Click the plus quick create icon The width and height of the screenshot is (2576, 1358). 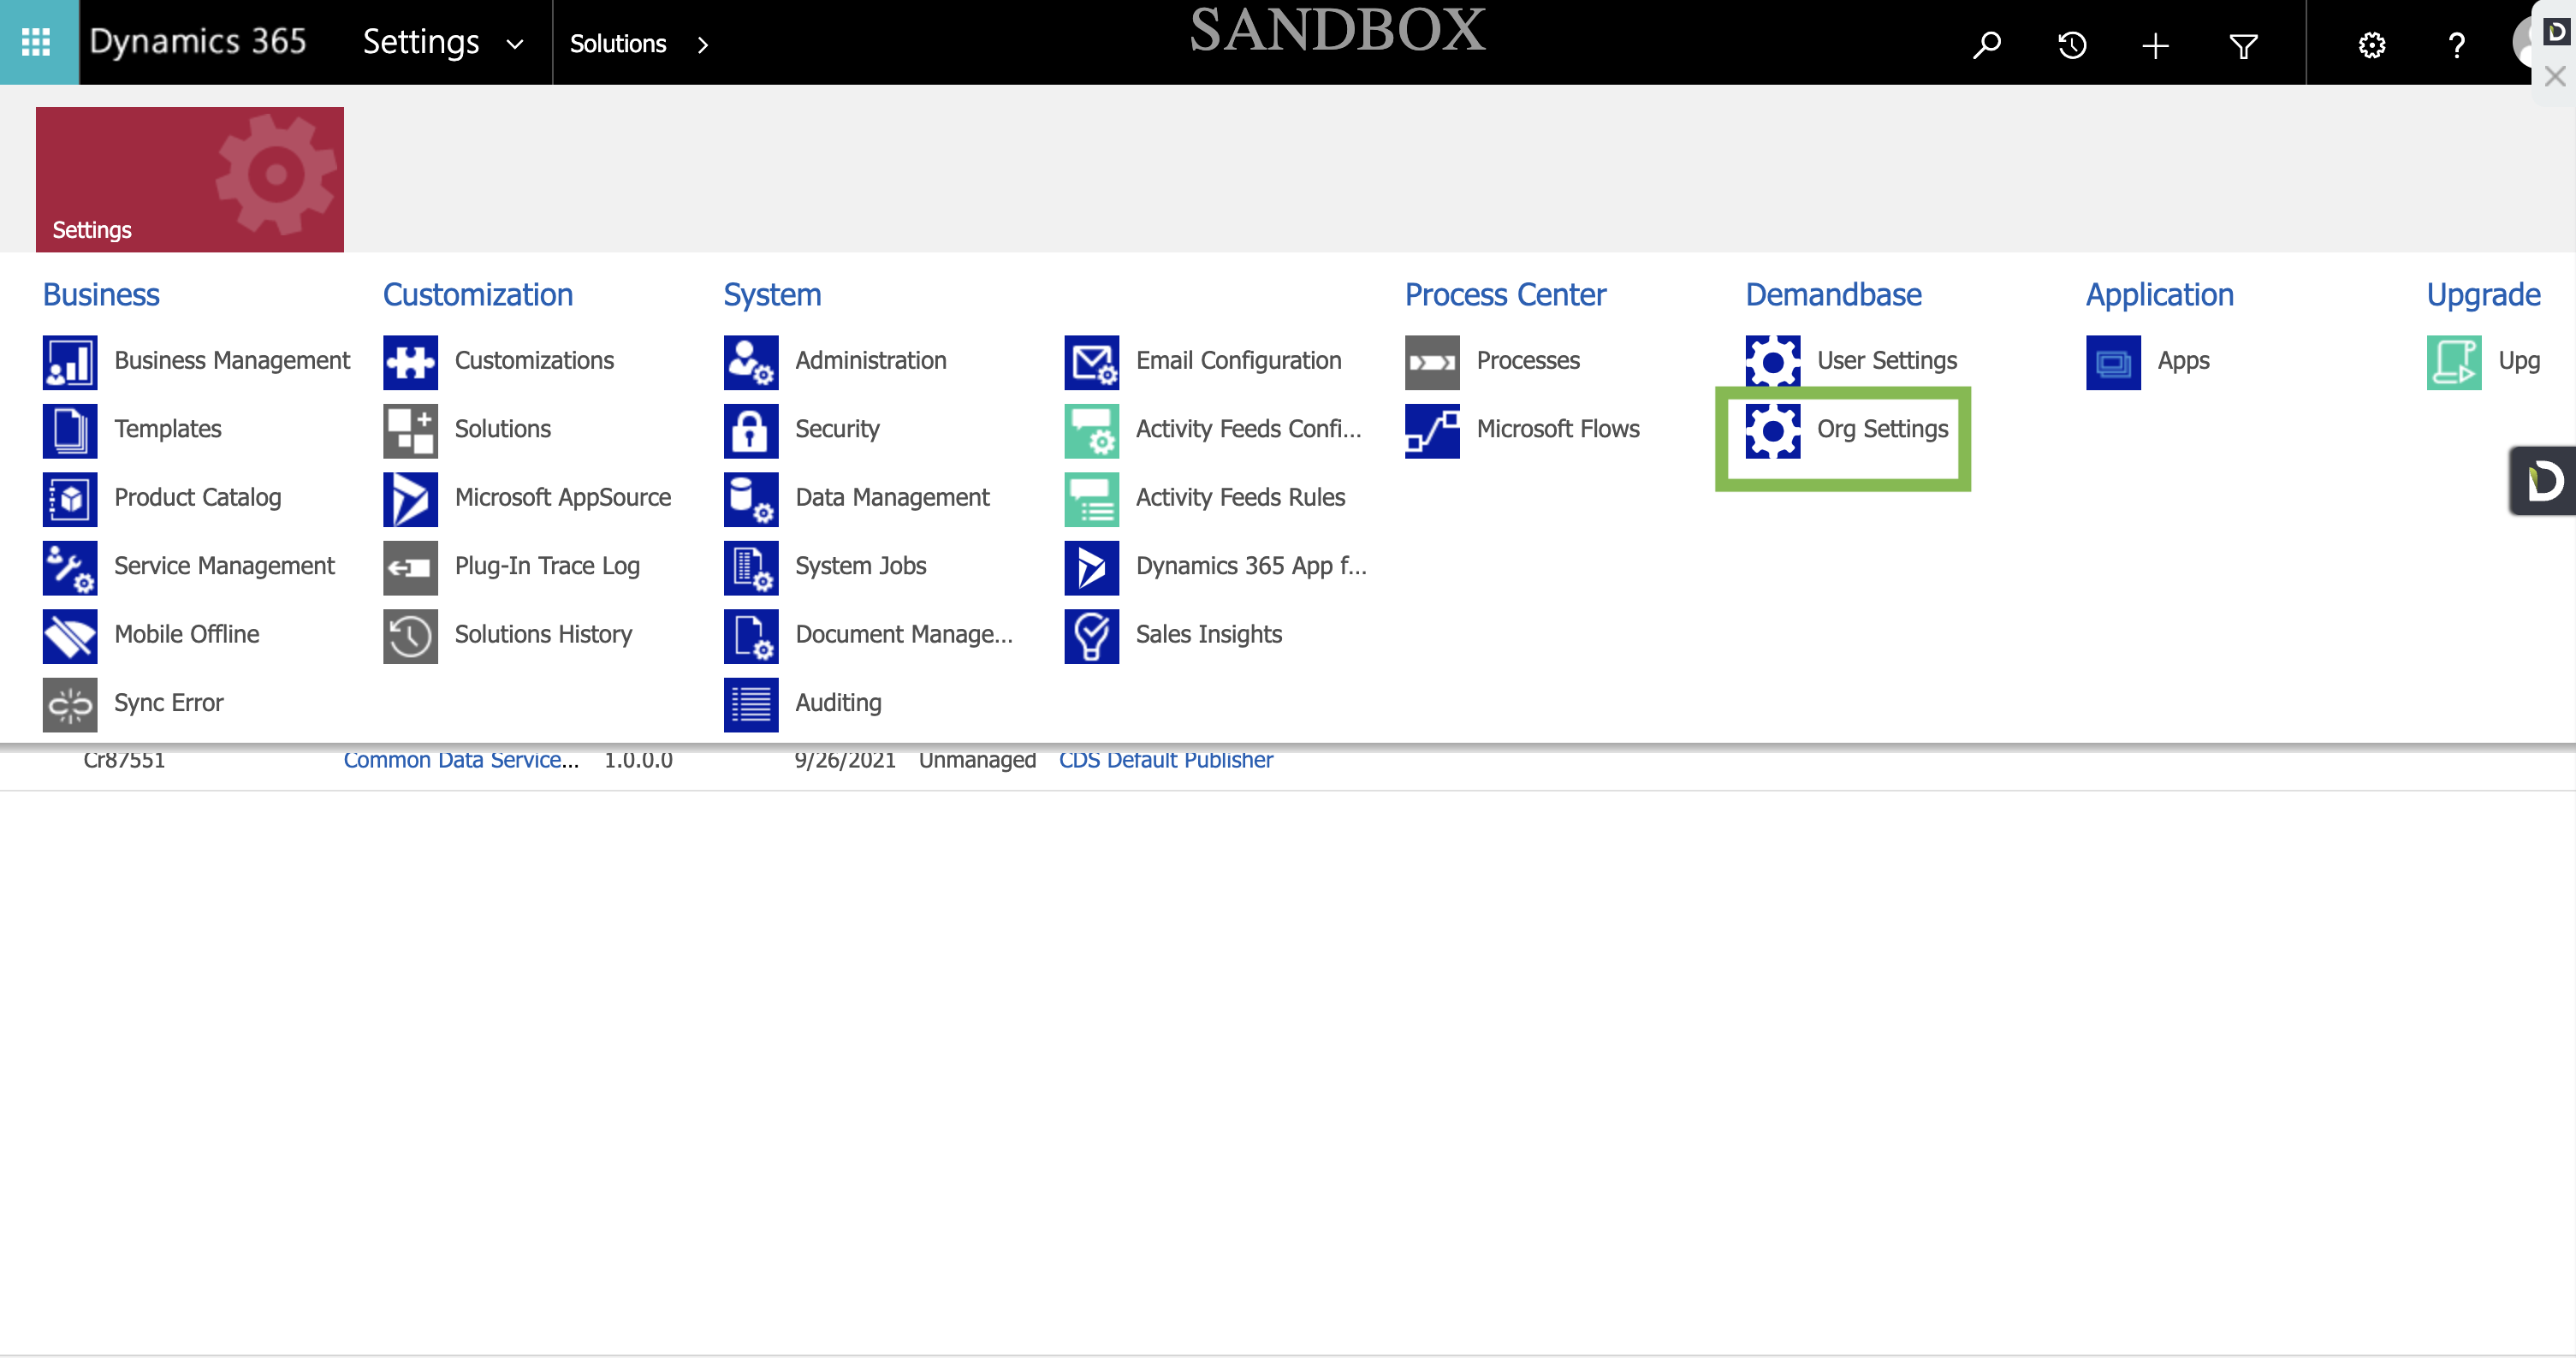tap(2156, 45)
